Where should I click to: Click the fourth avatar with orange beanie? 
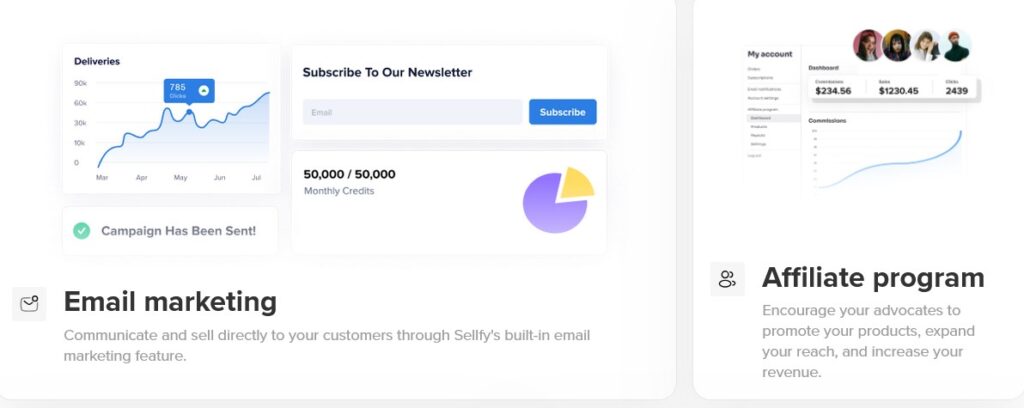click(x=956, y=45)
